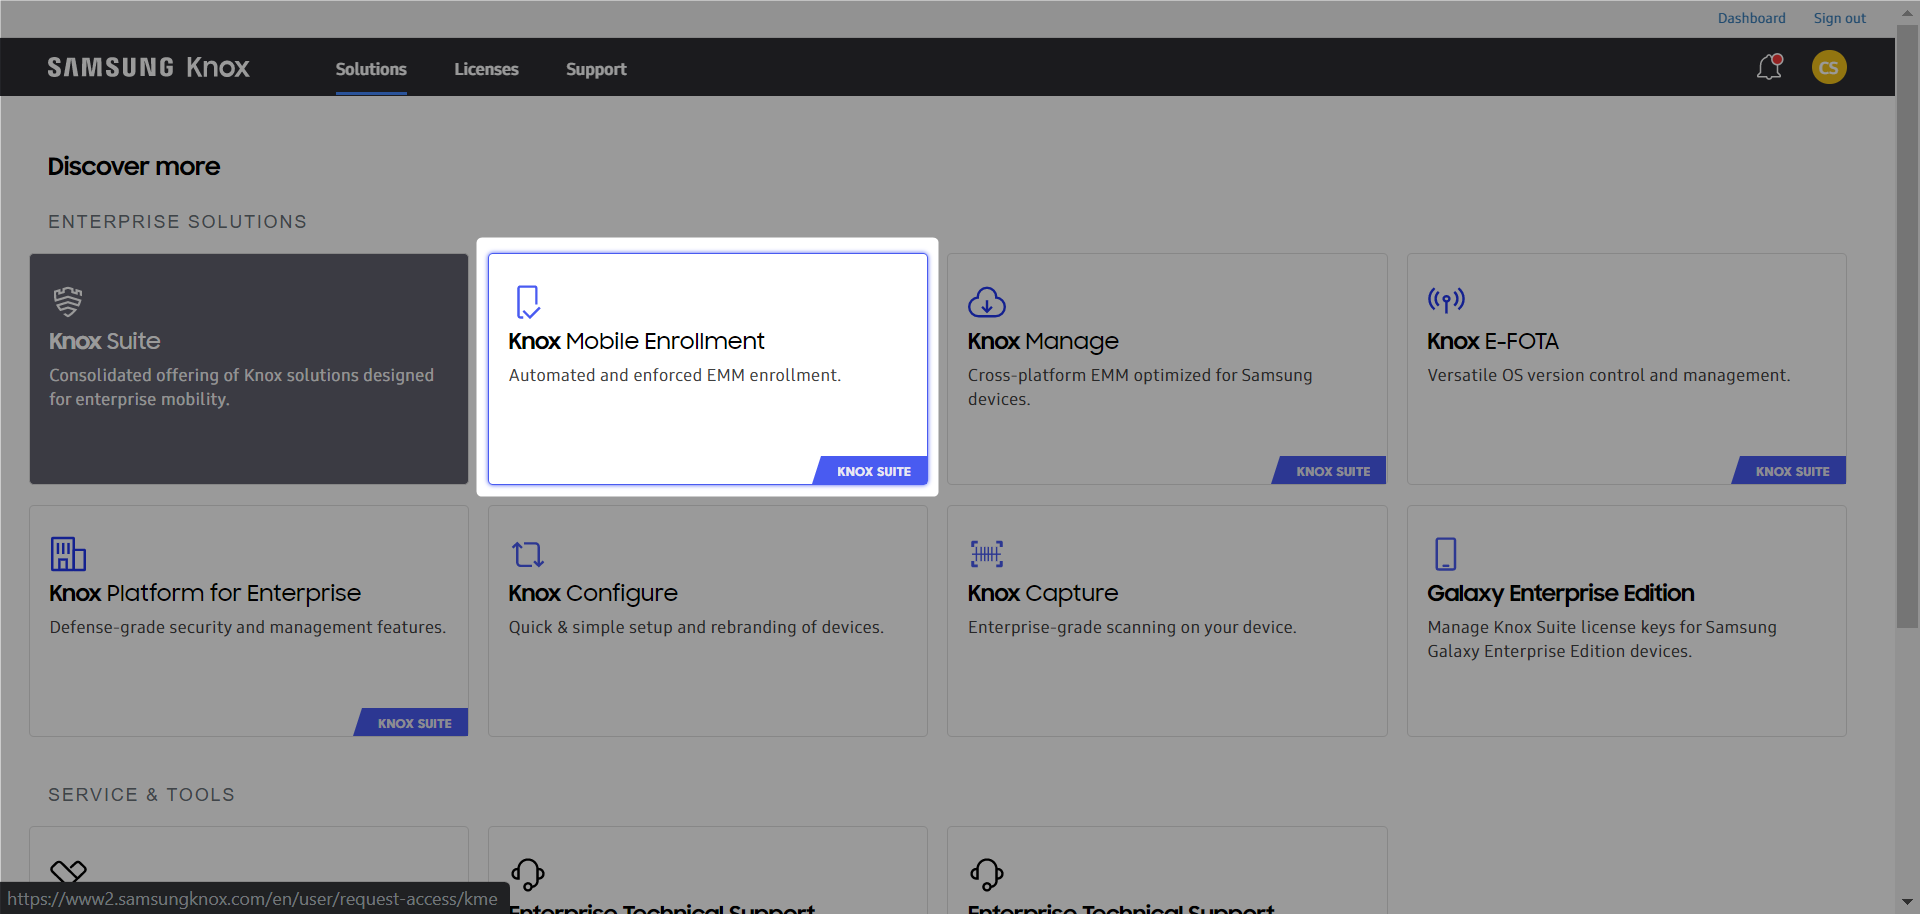The height and width of the screenshot is (914, 1920).
Task: Switch to the Solutions menu
Action: click(x=371, y=69)
